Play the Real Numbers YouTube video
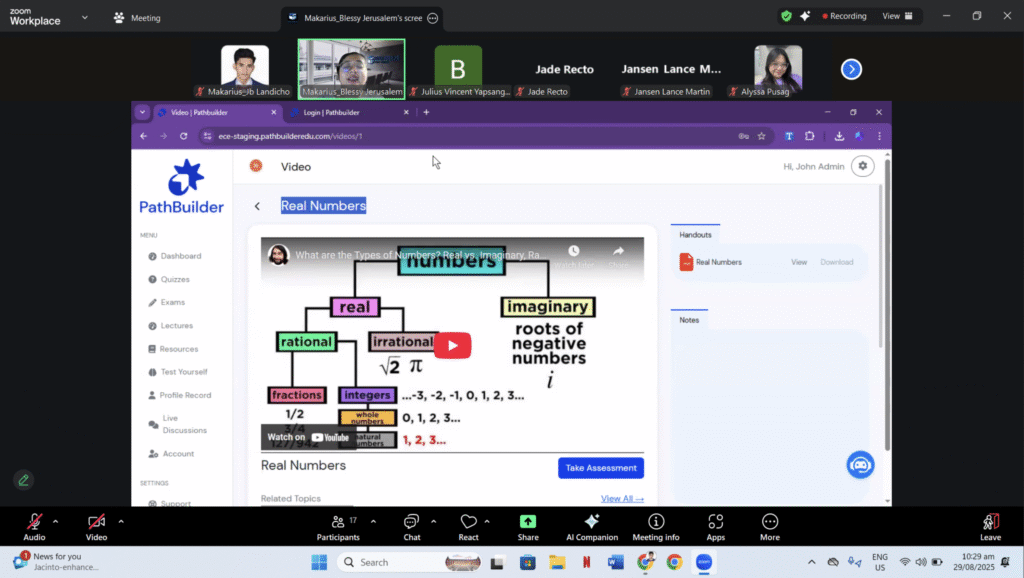This screenshot has width=1024, height=578. (x=452, y=346)
